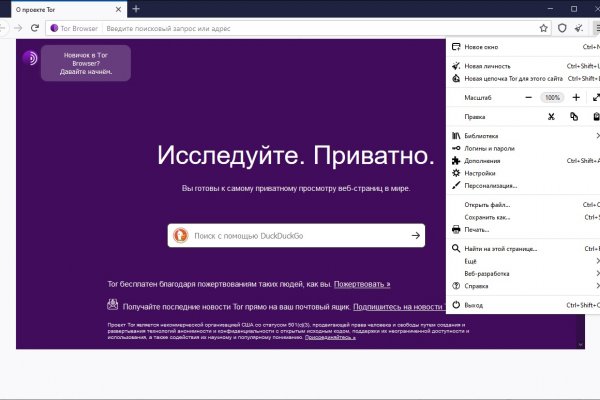600x400 pixels.
Task: Click the copy icon in the Правка row
Action: pos(574,117)
